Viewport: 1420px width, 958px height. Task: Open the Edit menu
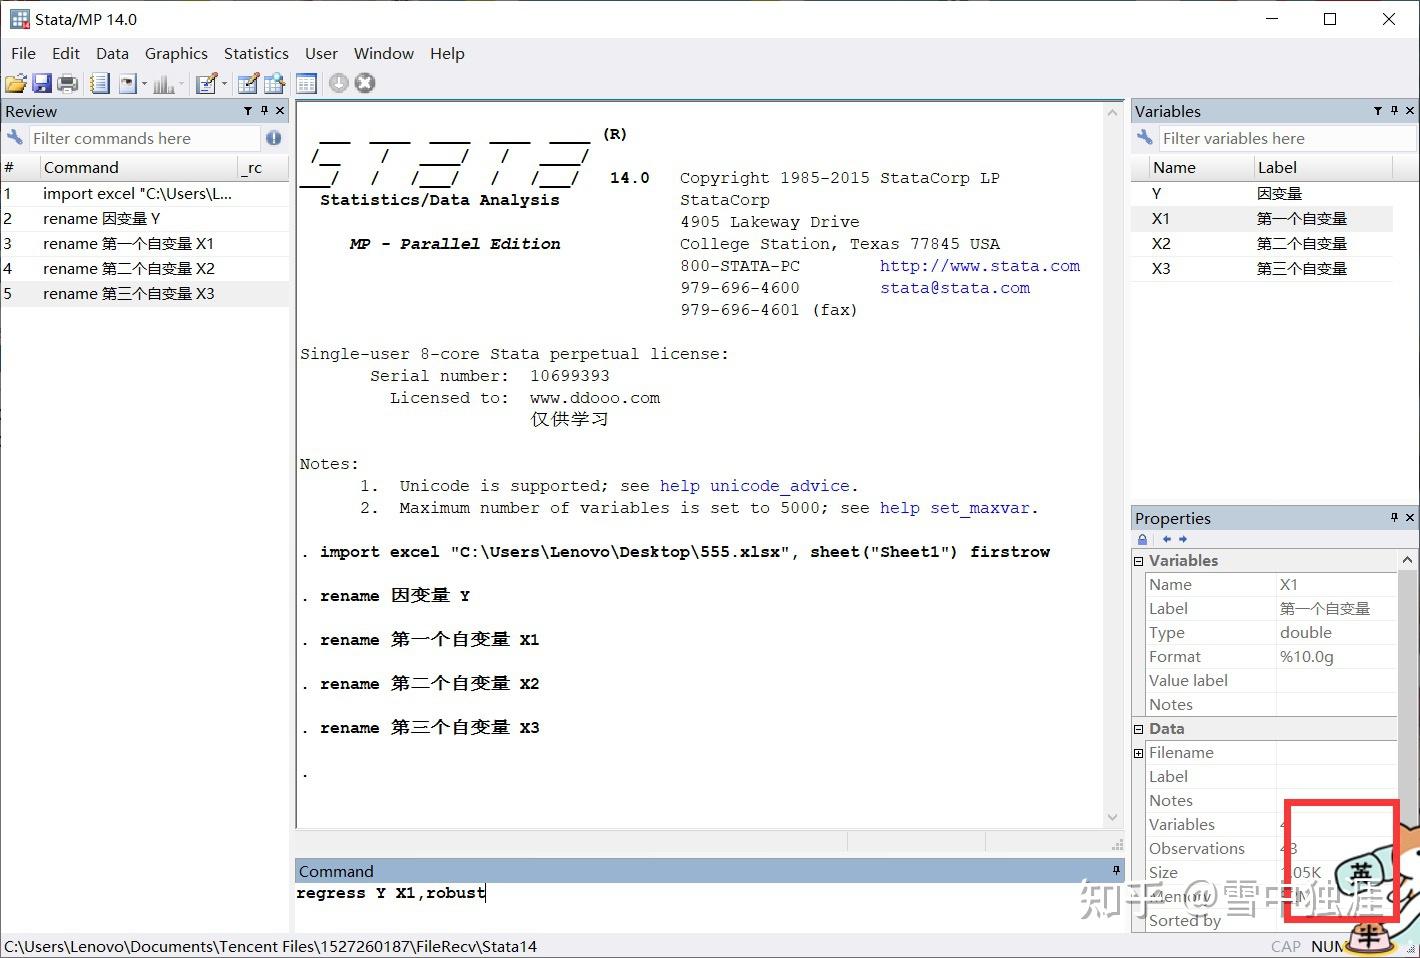pyautogui.click(x=66, y=53)
